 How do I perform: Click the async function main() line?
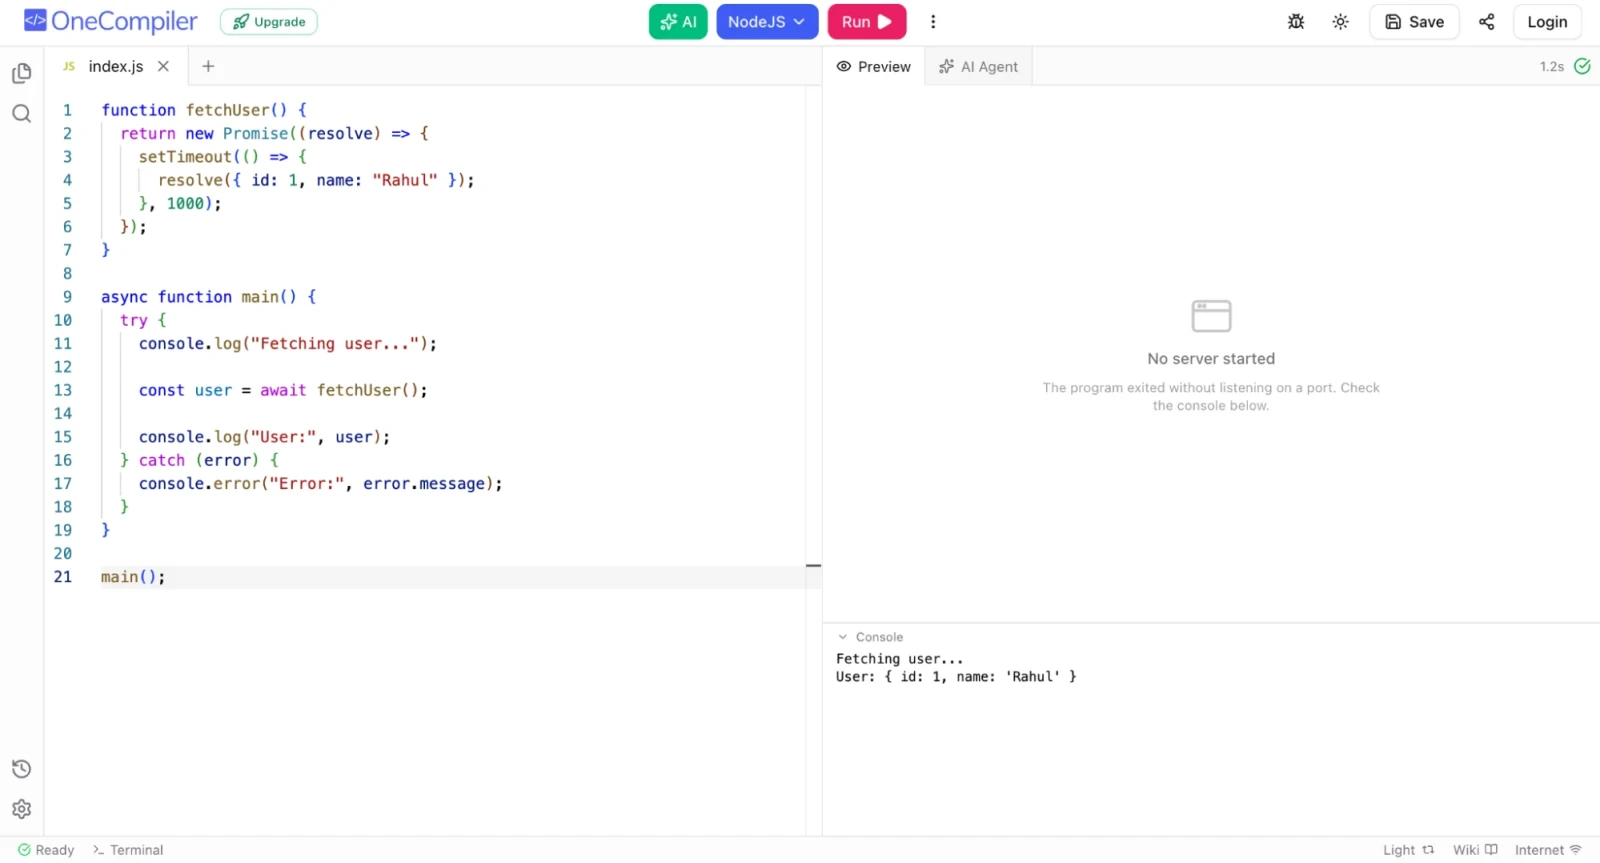[208, 297]
